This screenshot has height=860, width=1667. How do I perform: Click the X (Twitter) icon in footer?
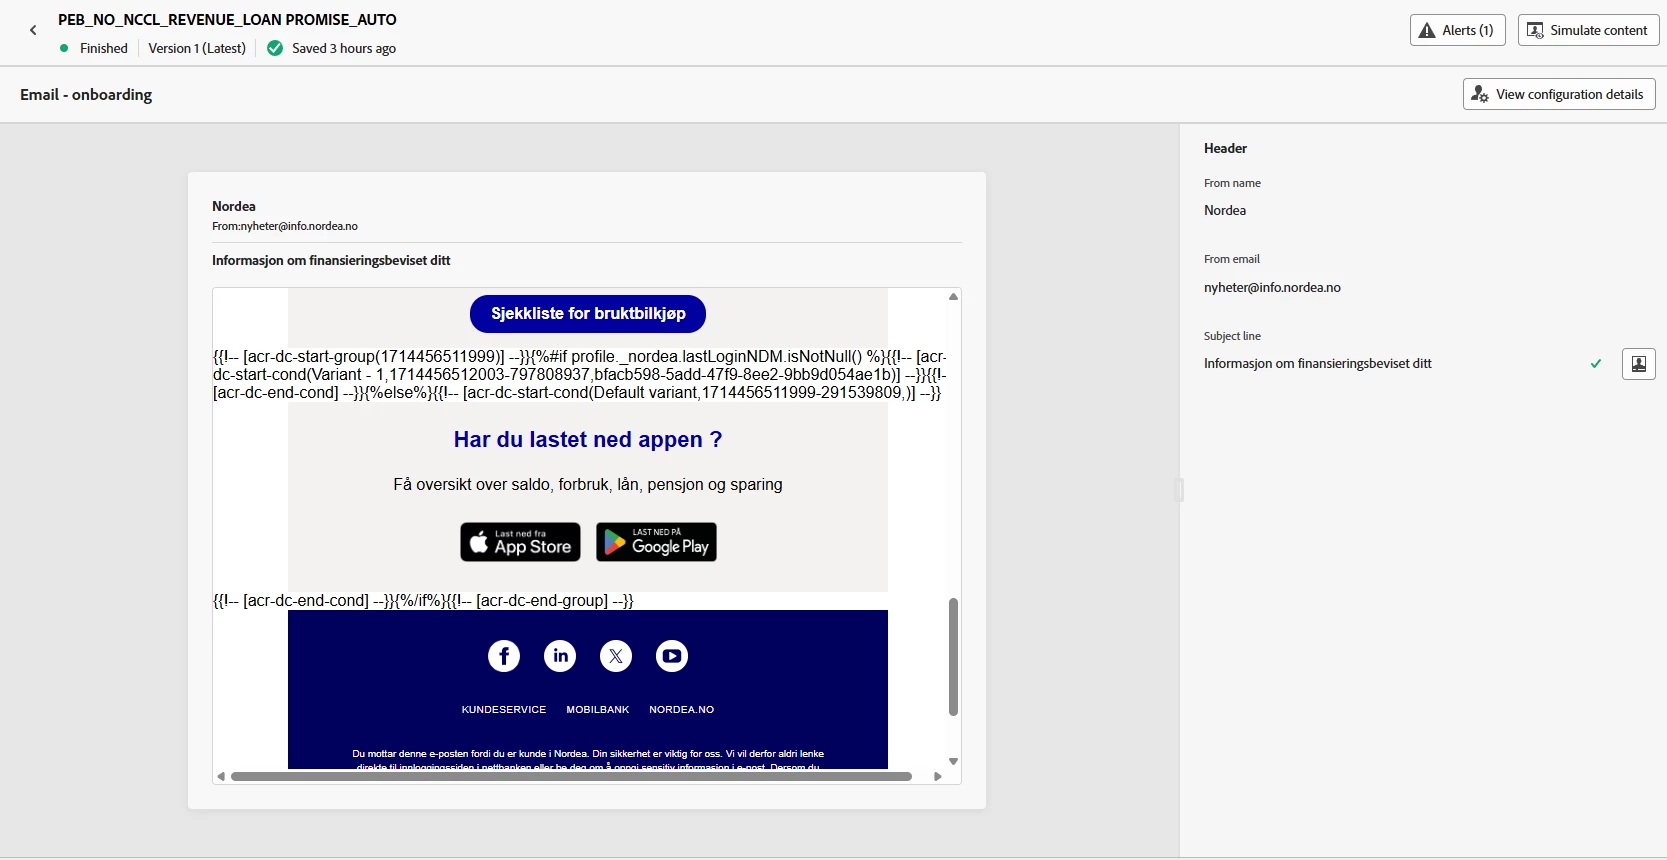pyautogui.click(x=616, y=656)
